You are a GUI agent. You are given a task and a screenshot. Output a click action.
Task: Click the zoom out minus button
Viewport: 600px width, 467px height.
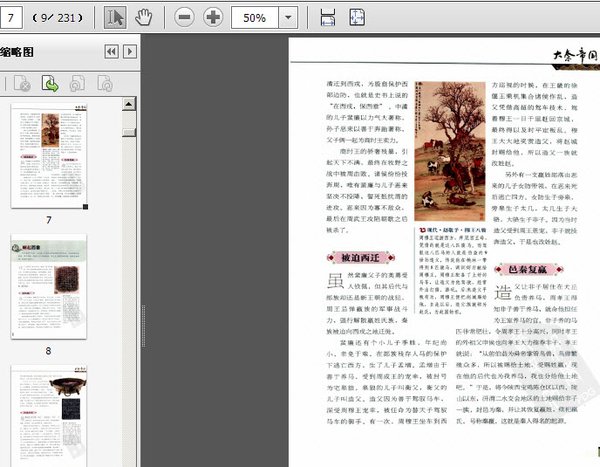[x=184, y=18]
